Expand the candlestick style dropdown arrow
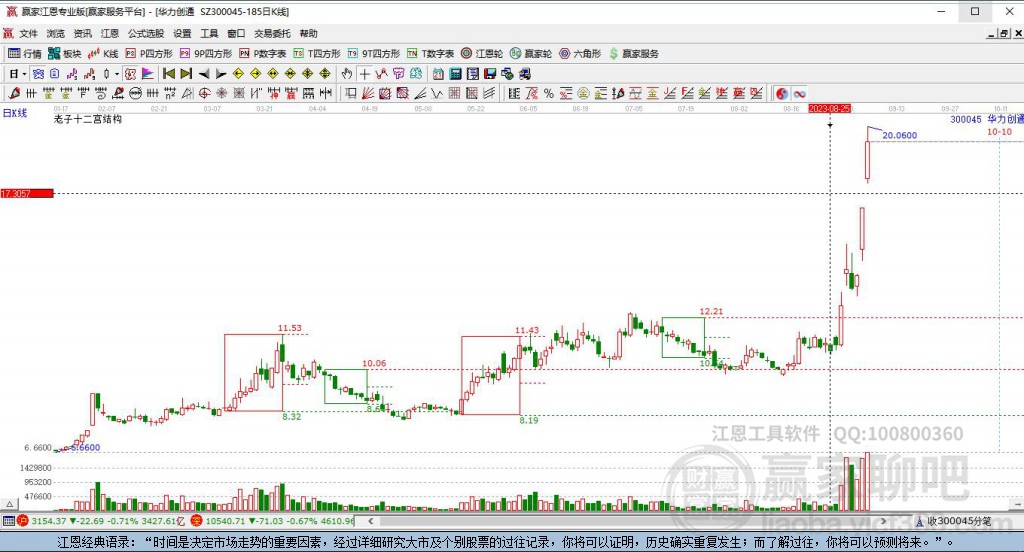Viewport: 1024px width, 552px height. point(117,74)
